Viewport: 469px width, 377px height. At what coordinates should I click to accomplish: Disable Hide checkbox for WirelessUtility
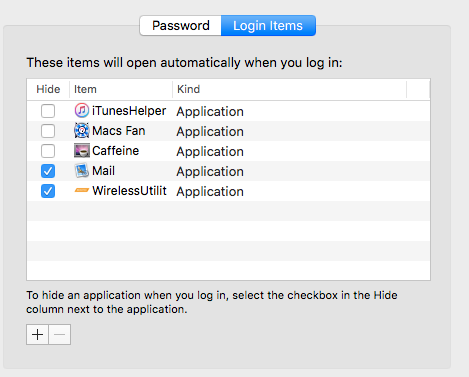(x=48, y=191)
